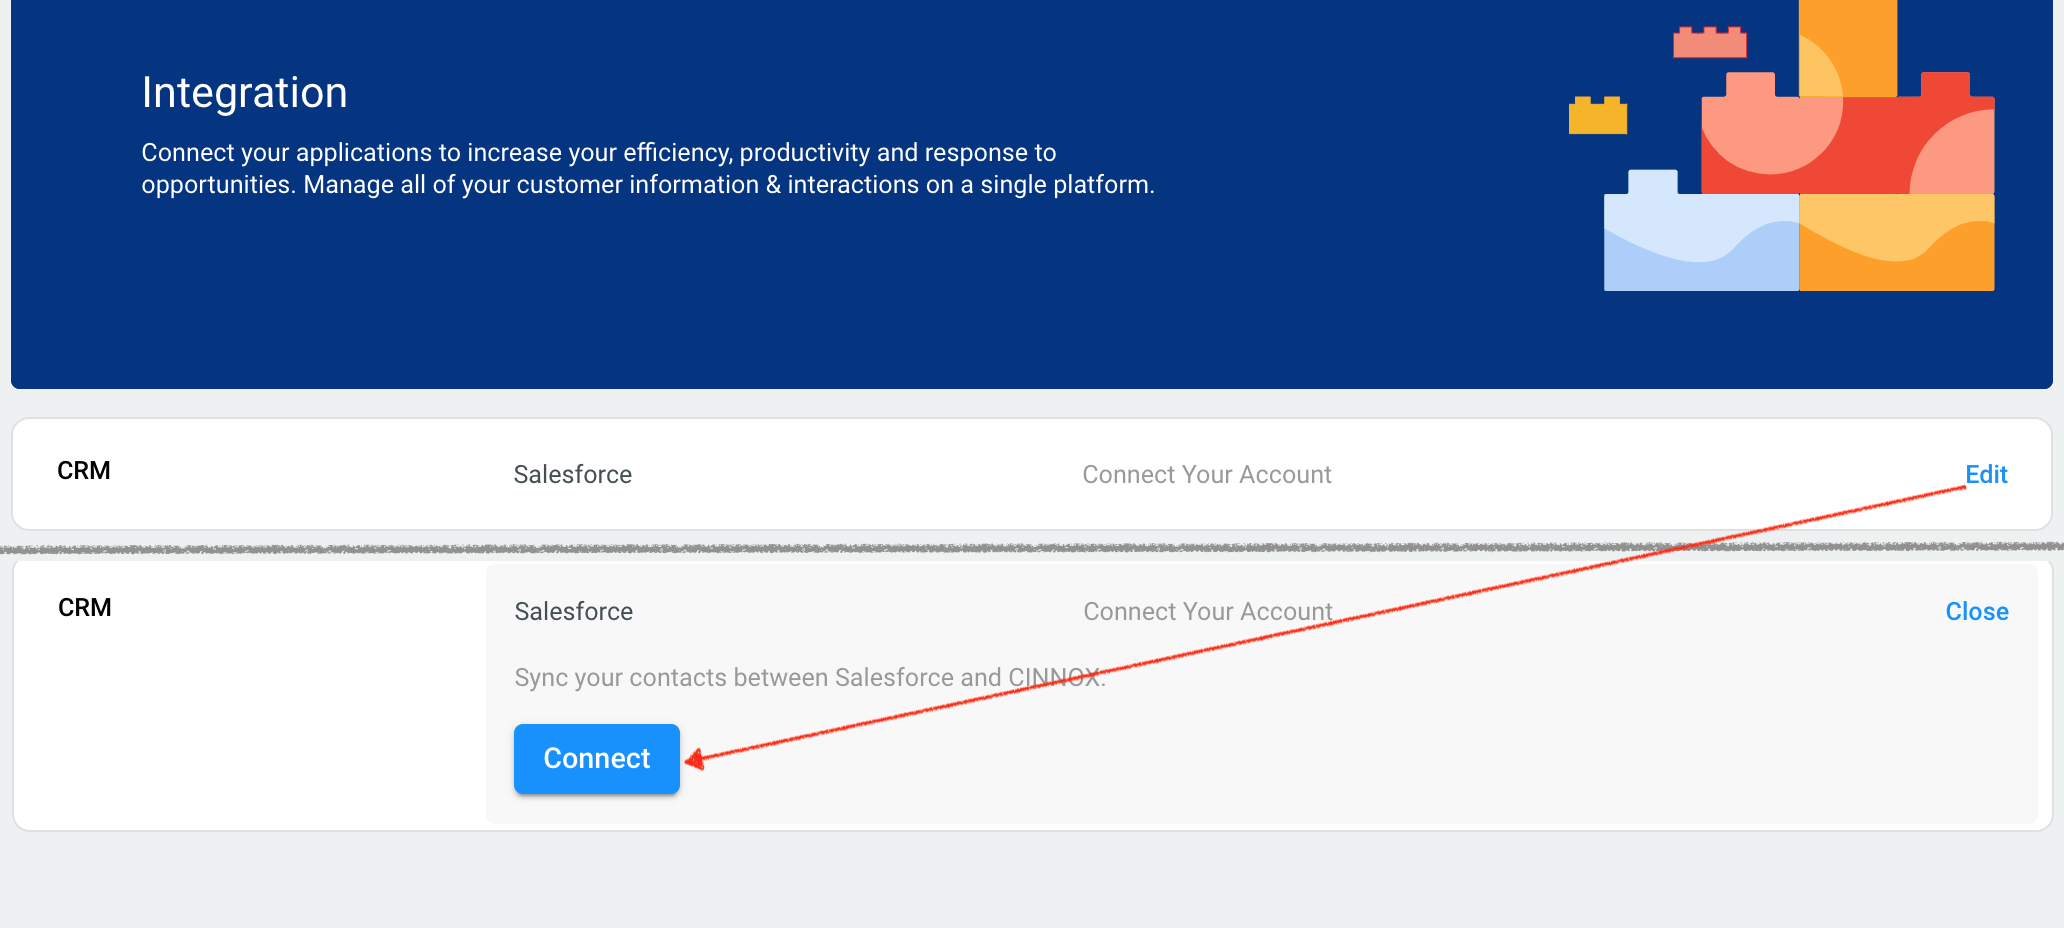Screen dimensions: 2064x928
Task: Click the Sync your contacts description
Action: 809,678
